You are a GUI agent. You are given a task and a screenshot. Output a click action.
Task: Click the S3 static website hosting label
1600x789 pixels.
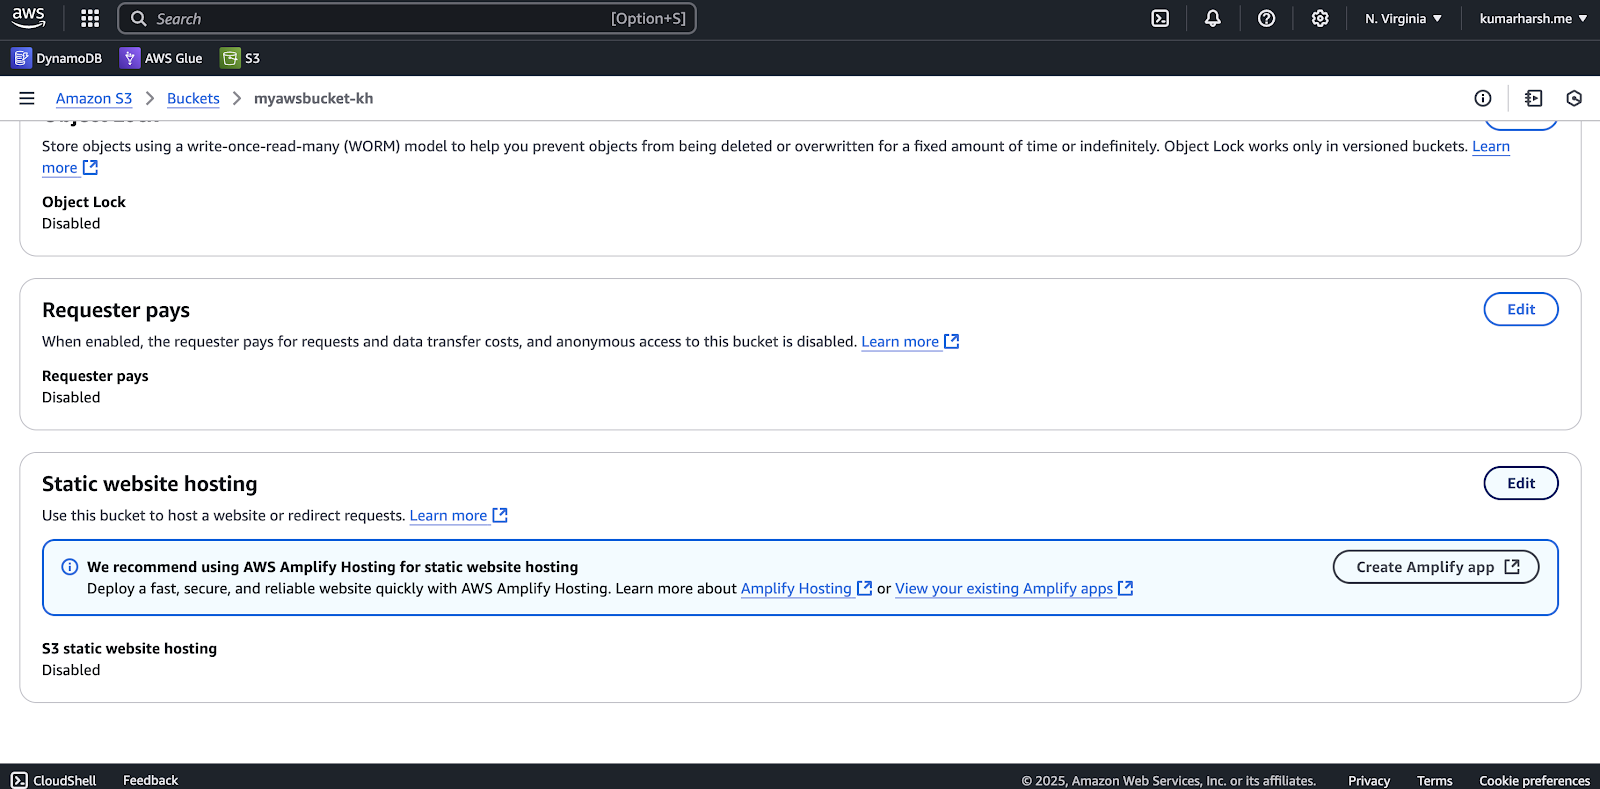point(129,649)
